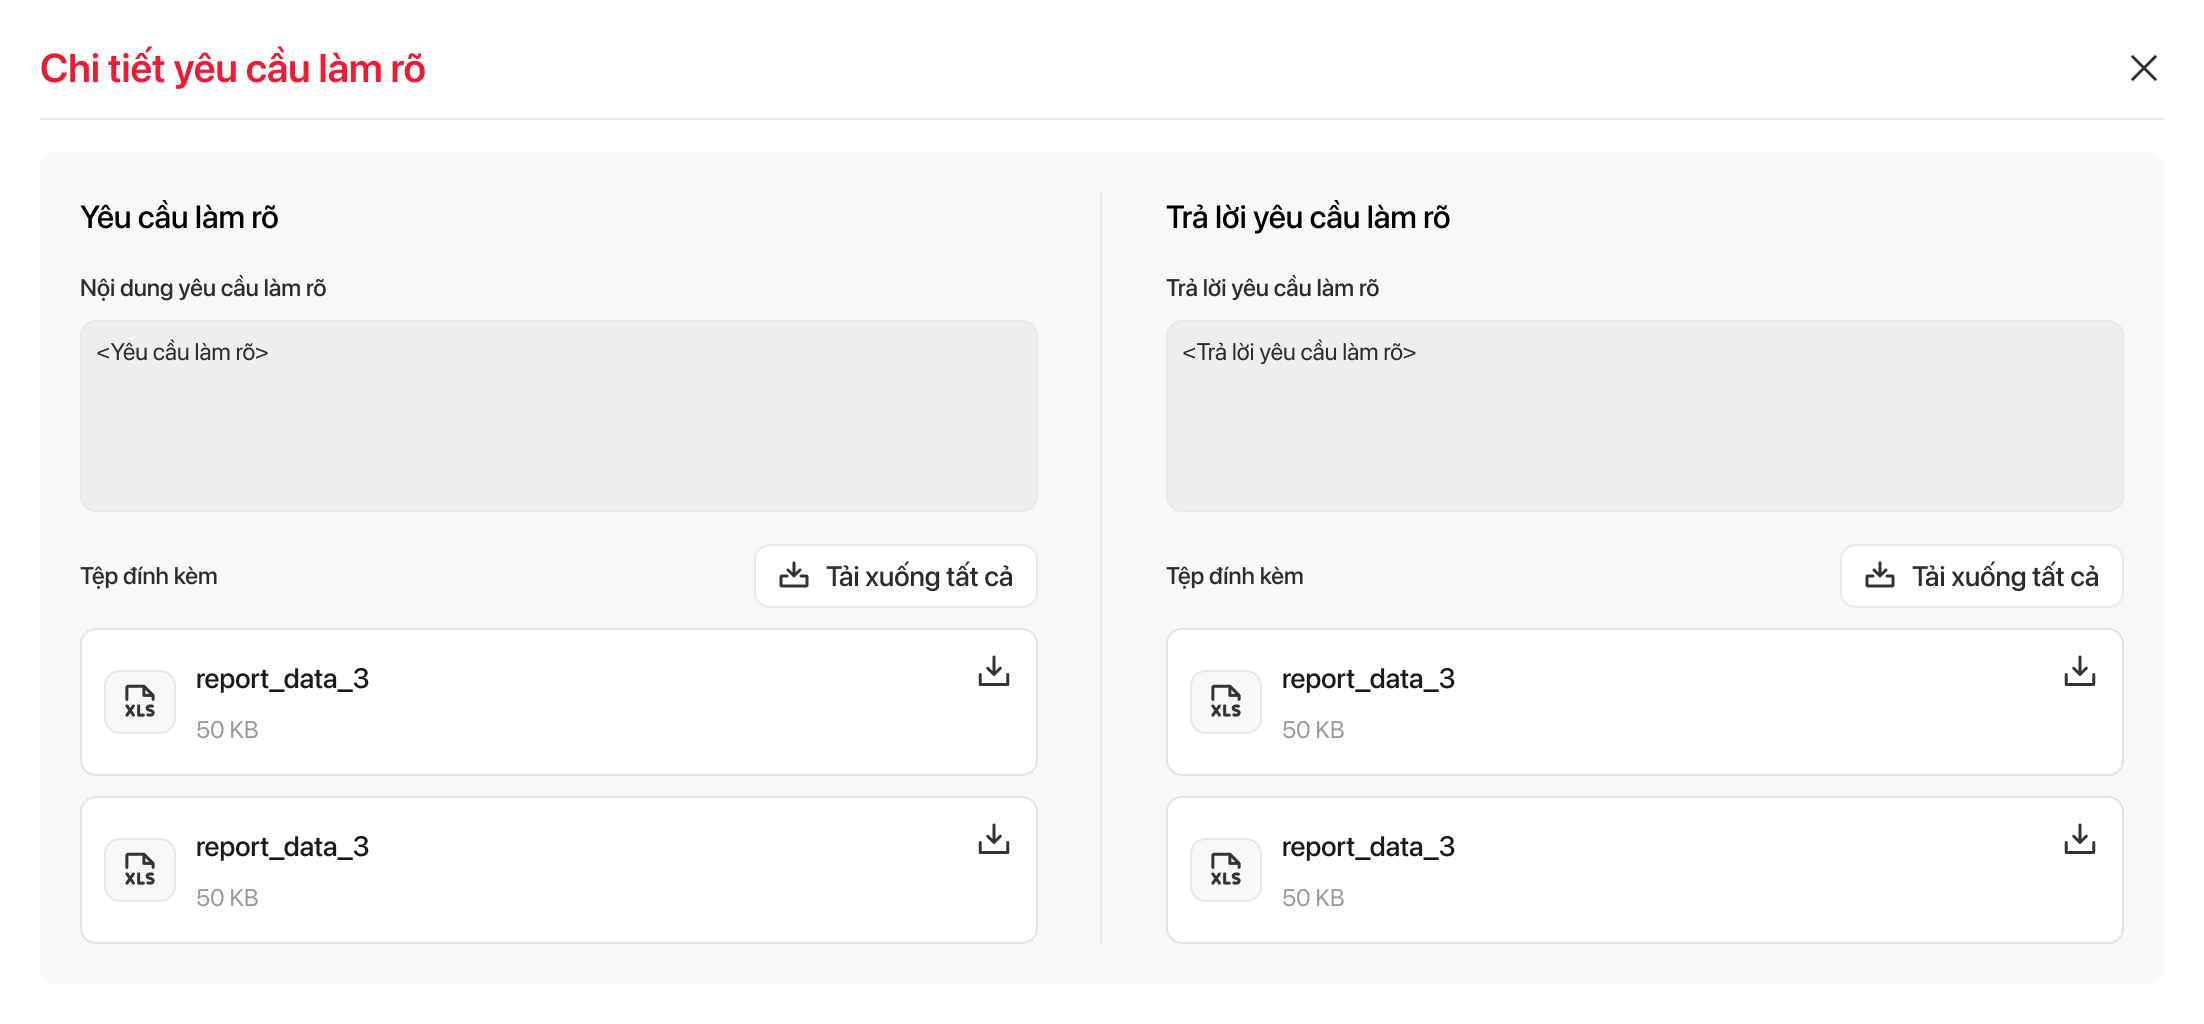Open second report_data_3 filename in 'Trả lời' section
This screenshot has height=1024, width=2204.
point(1368,847)
